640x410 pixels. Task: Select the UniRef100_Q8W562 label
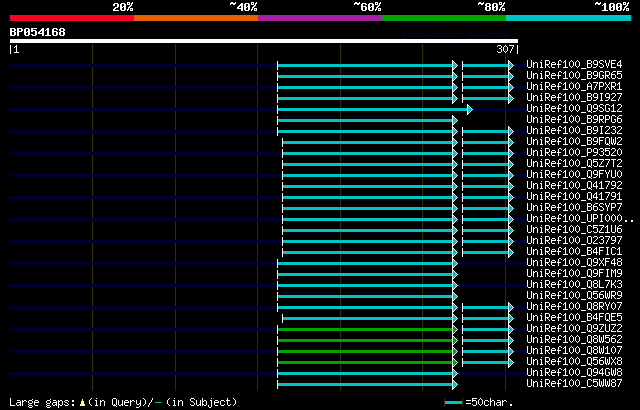574,340
